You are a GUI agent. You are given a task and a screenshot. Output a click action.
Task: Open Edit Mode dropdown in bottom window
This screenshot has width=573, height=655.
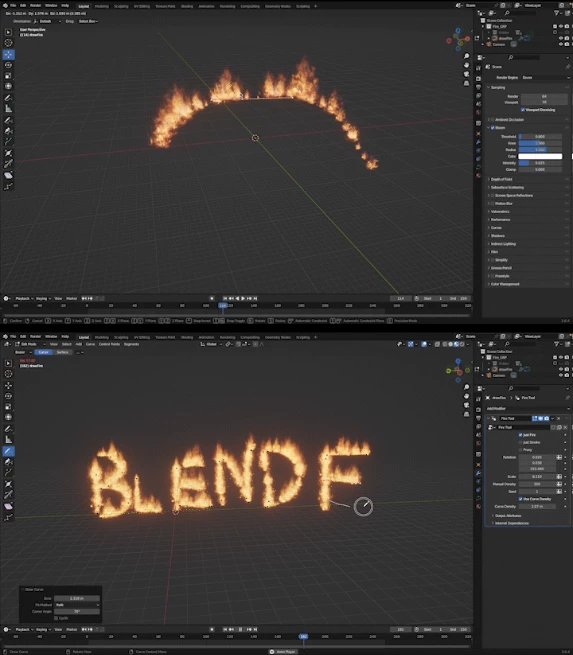coord(30,344)
